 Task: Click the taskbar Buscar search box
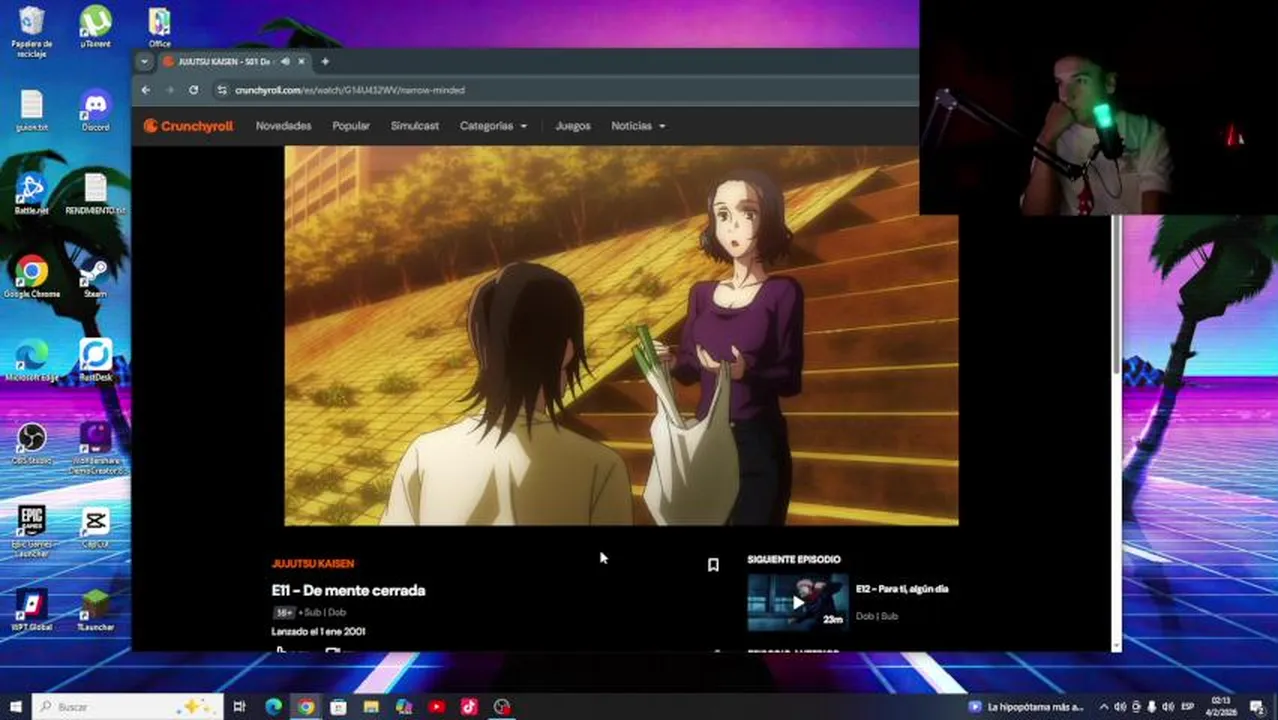127,707
